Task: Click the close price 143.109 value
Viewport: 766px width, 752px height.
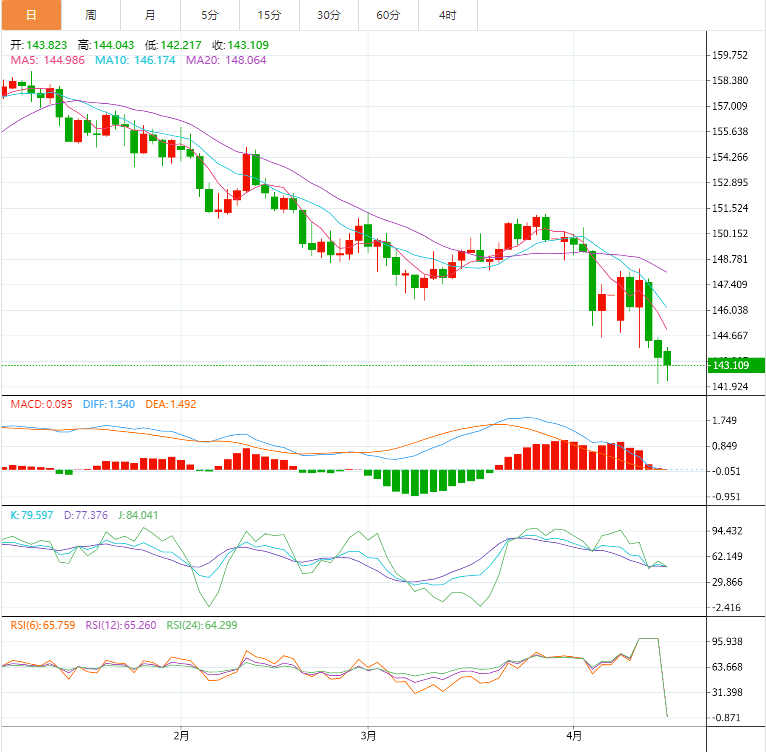Action: pyautogui.click(x=248, y=45)
